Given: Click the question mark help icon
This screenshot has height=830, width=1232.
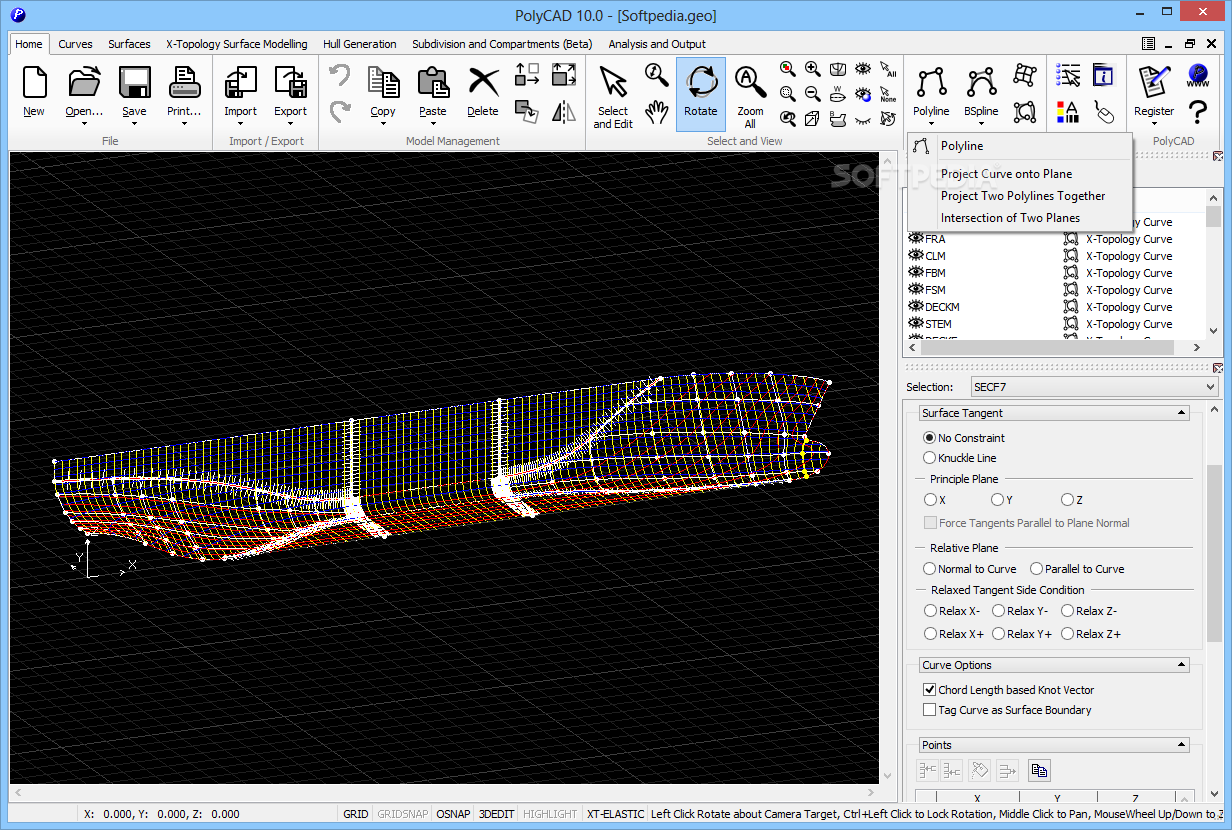Looking at the screenshot, I should (1198, 111).
